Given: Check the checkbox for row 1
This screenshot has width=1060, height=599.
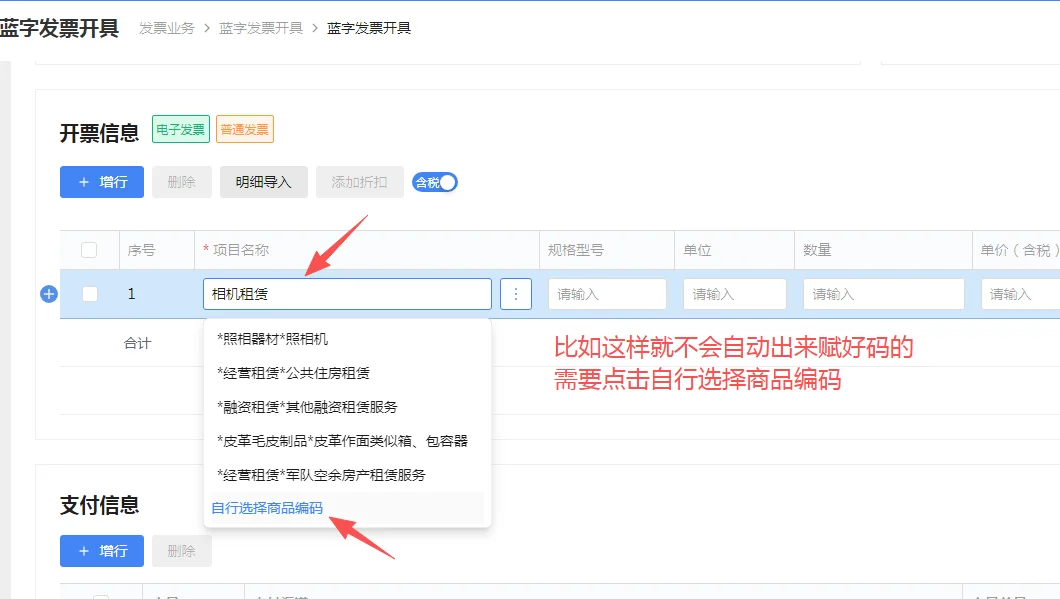Looking at the screenshot, I should pos(87,293).
